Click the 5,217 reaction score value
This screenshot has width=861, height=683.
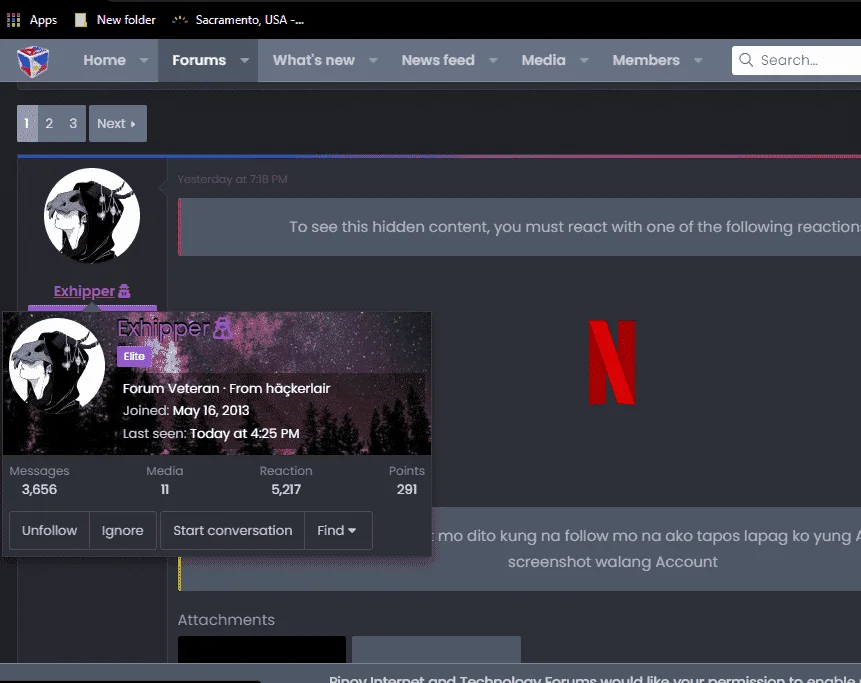(x=286, y=489)
